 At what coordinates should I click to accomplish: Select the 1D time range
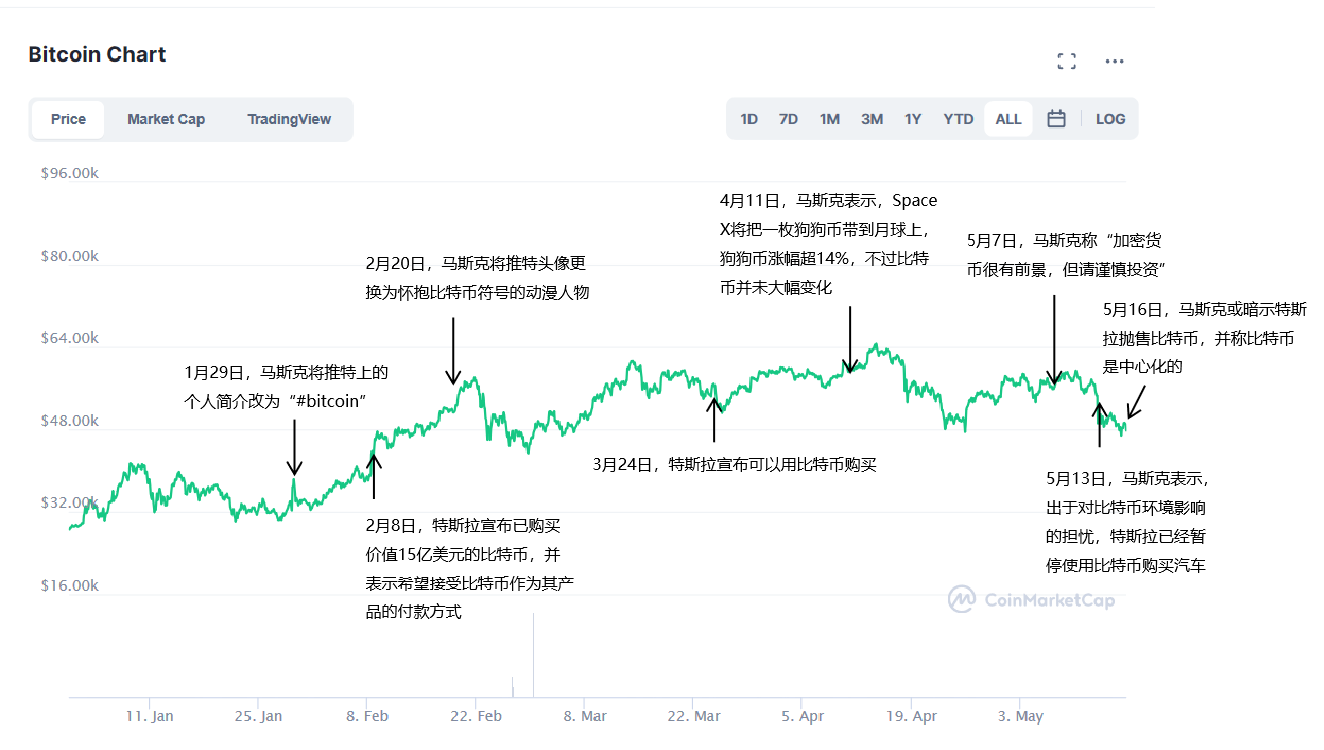(749, 119)
